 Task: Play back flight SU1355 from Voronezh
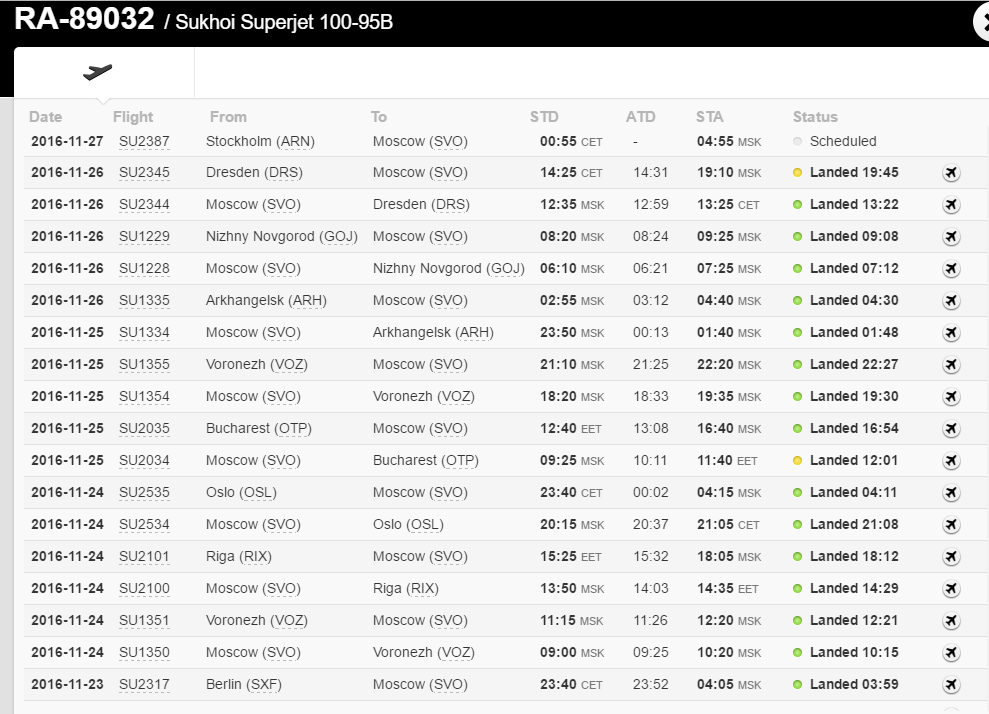point(951,365)
